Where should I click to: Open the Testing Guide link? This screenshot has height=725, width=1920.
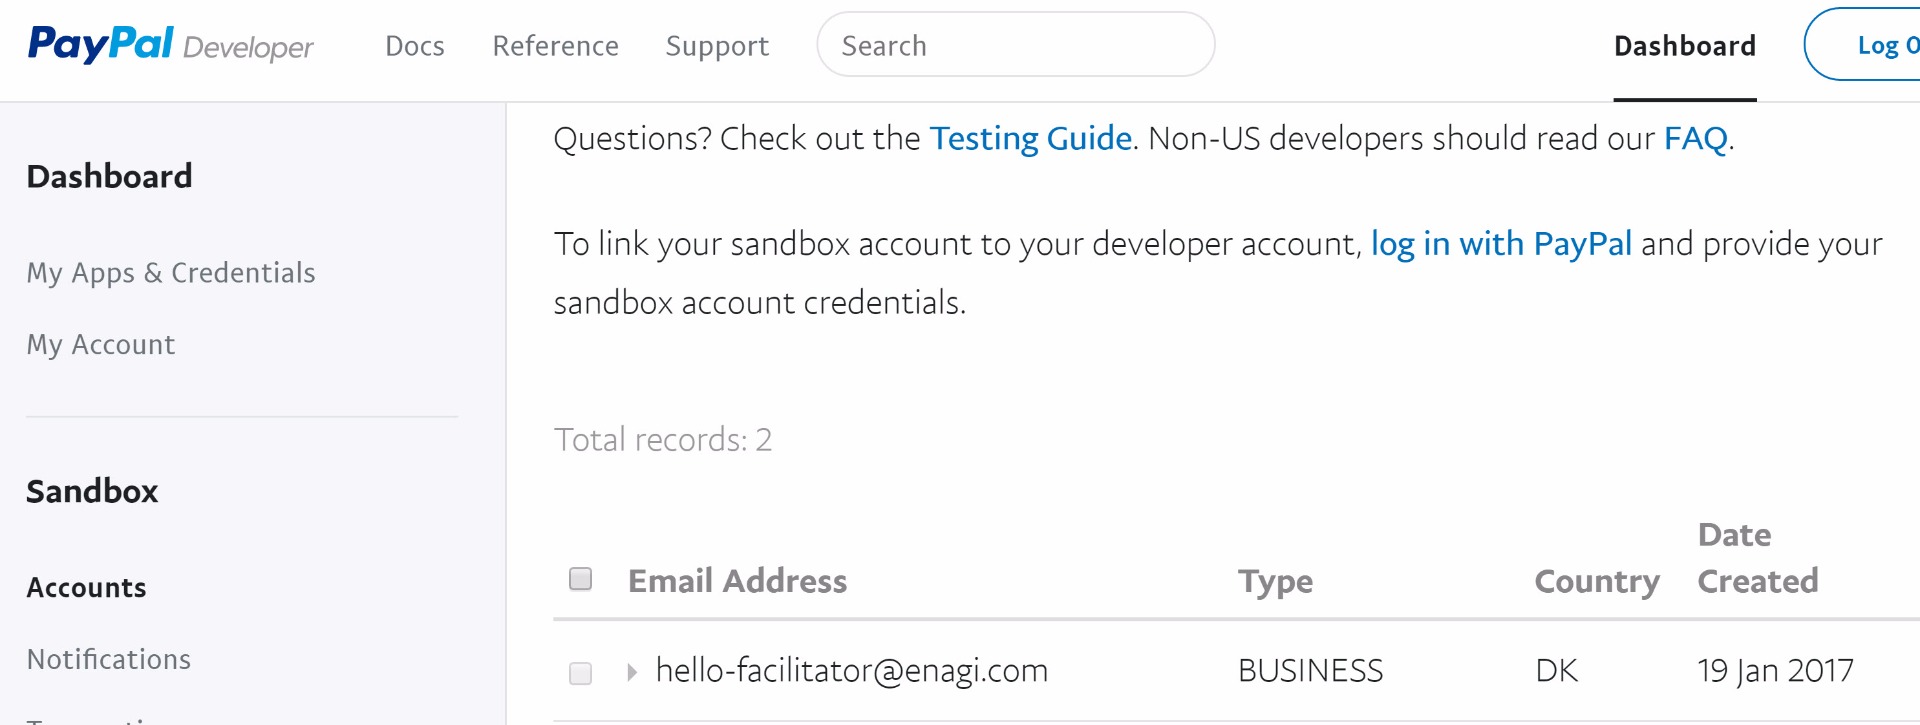1030,138
